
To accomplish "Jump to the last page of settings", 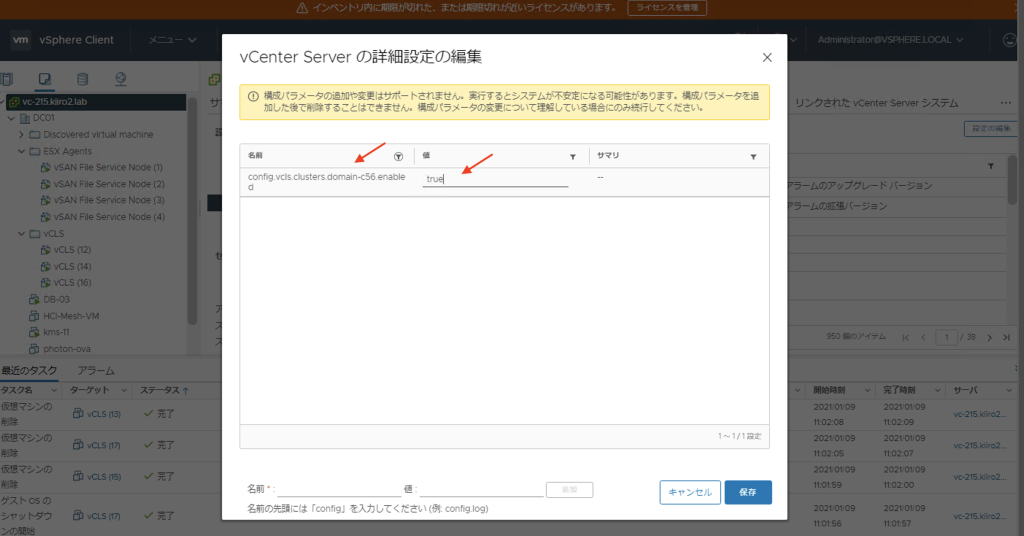I will click(1006, 338).
